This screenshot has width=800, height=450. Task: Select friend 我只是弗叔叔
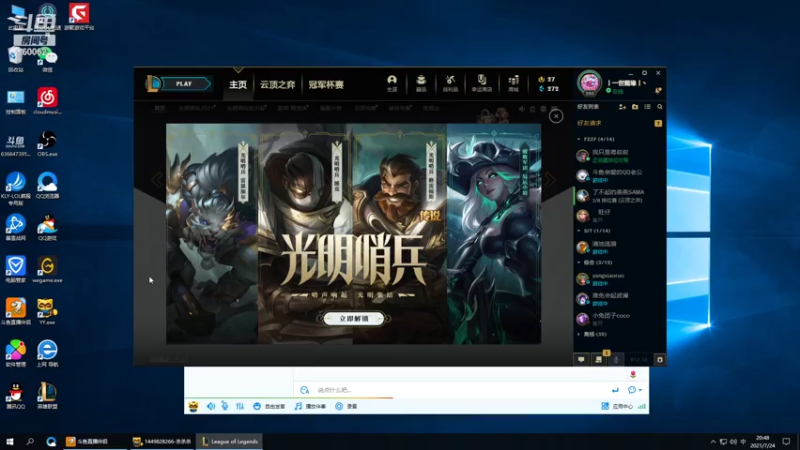point(619,156)
